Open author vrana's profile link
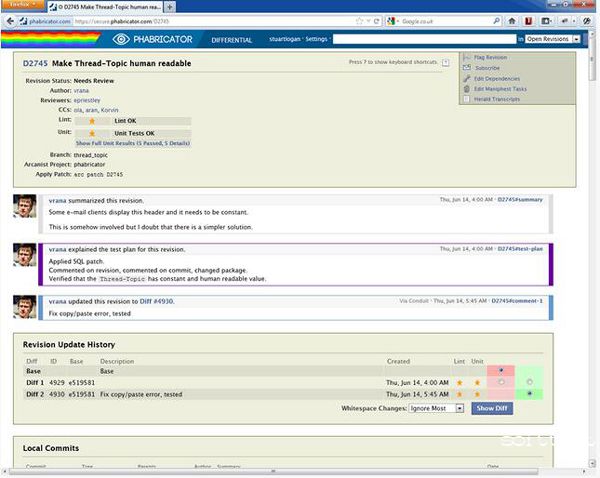The image size is (600, 478). (81, 91)
